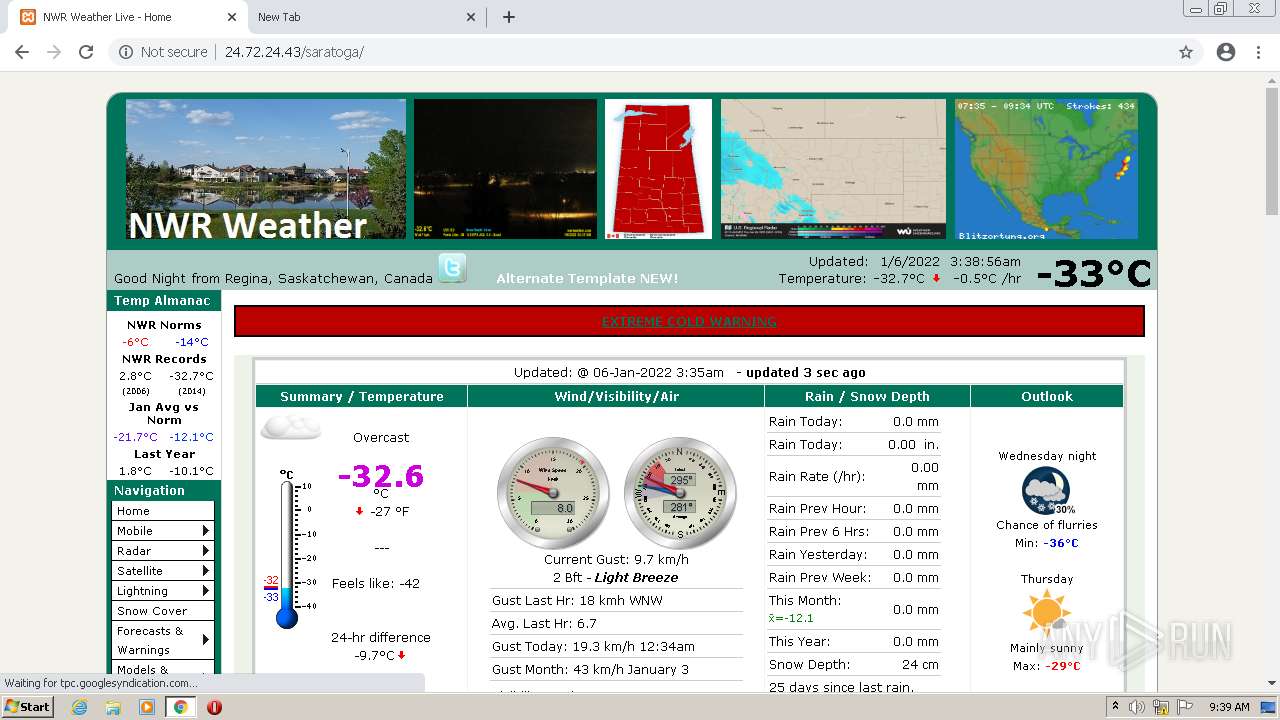Image resolution: width=1280 pixels, height=720 pixels.
Task: Click Gust Month 43 km/h row
Action: (617, 668)
